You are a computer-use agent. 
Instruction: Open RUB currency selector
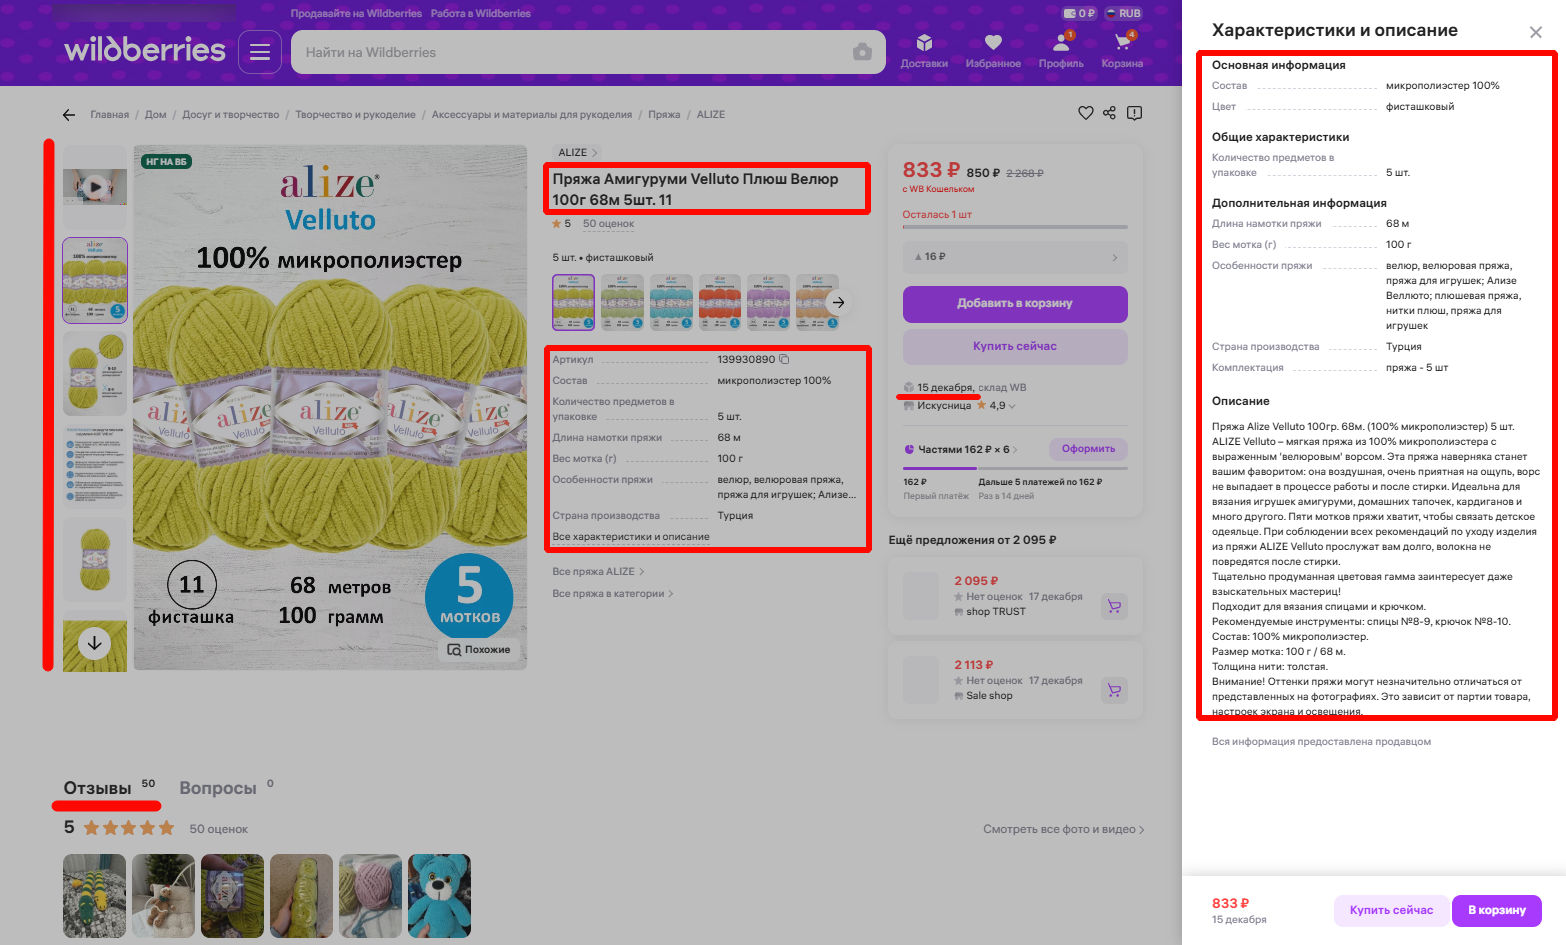coord(1123,13)
